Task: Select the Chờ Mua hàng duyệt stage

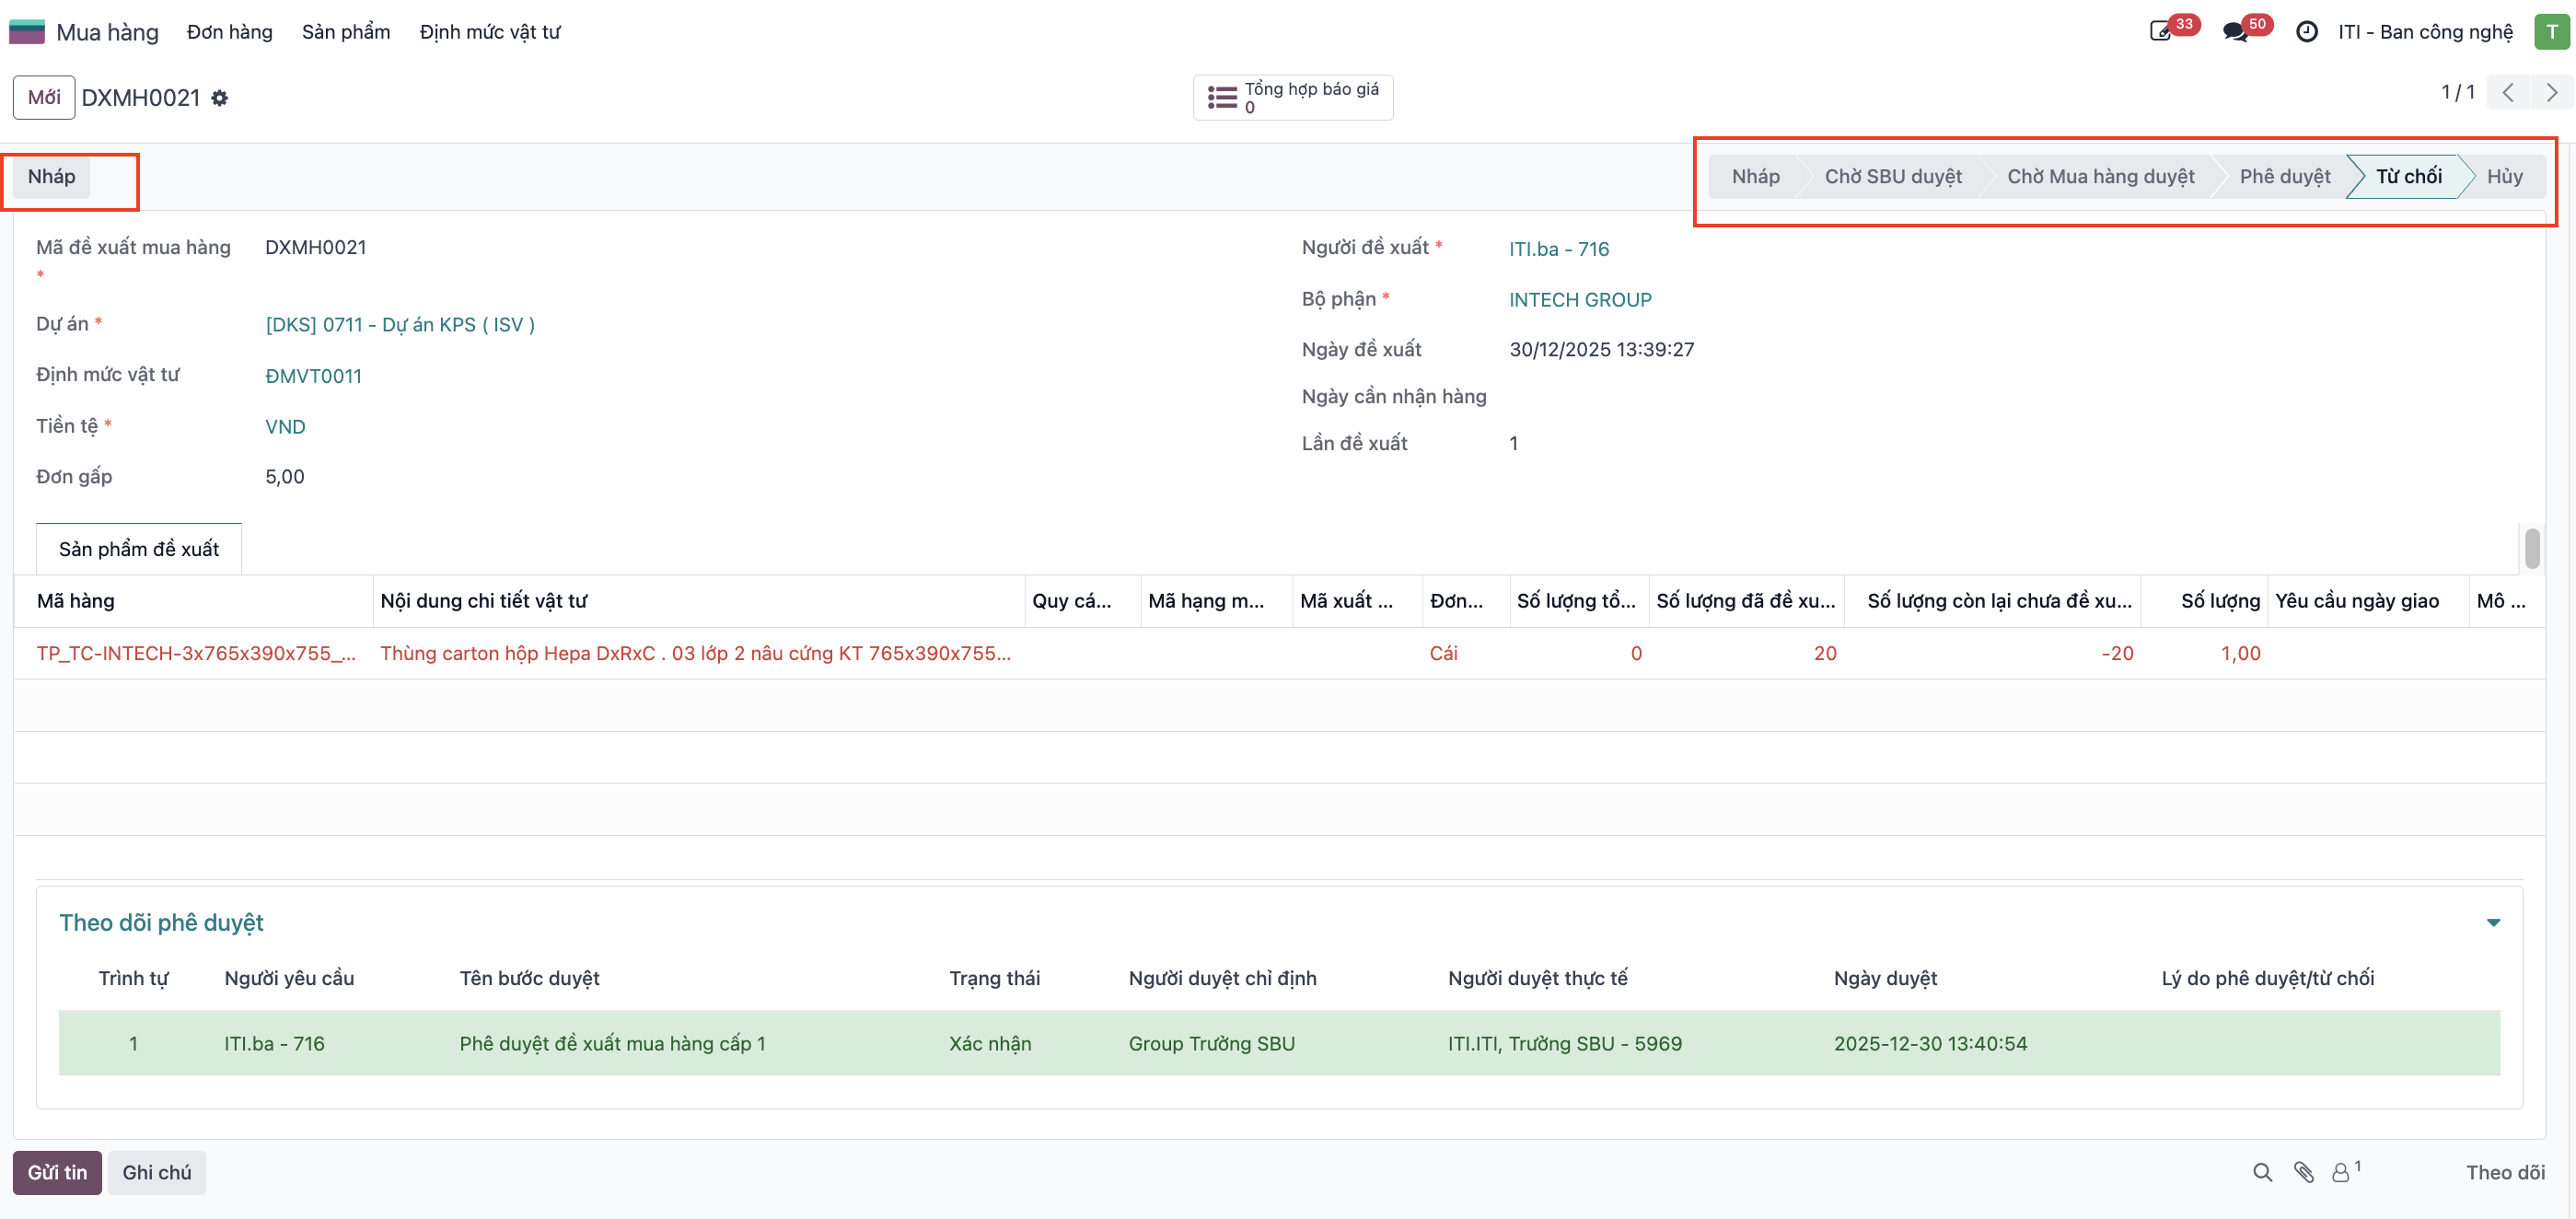Action: (x=2100, y=177)
